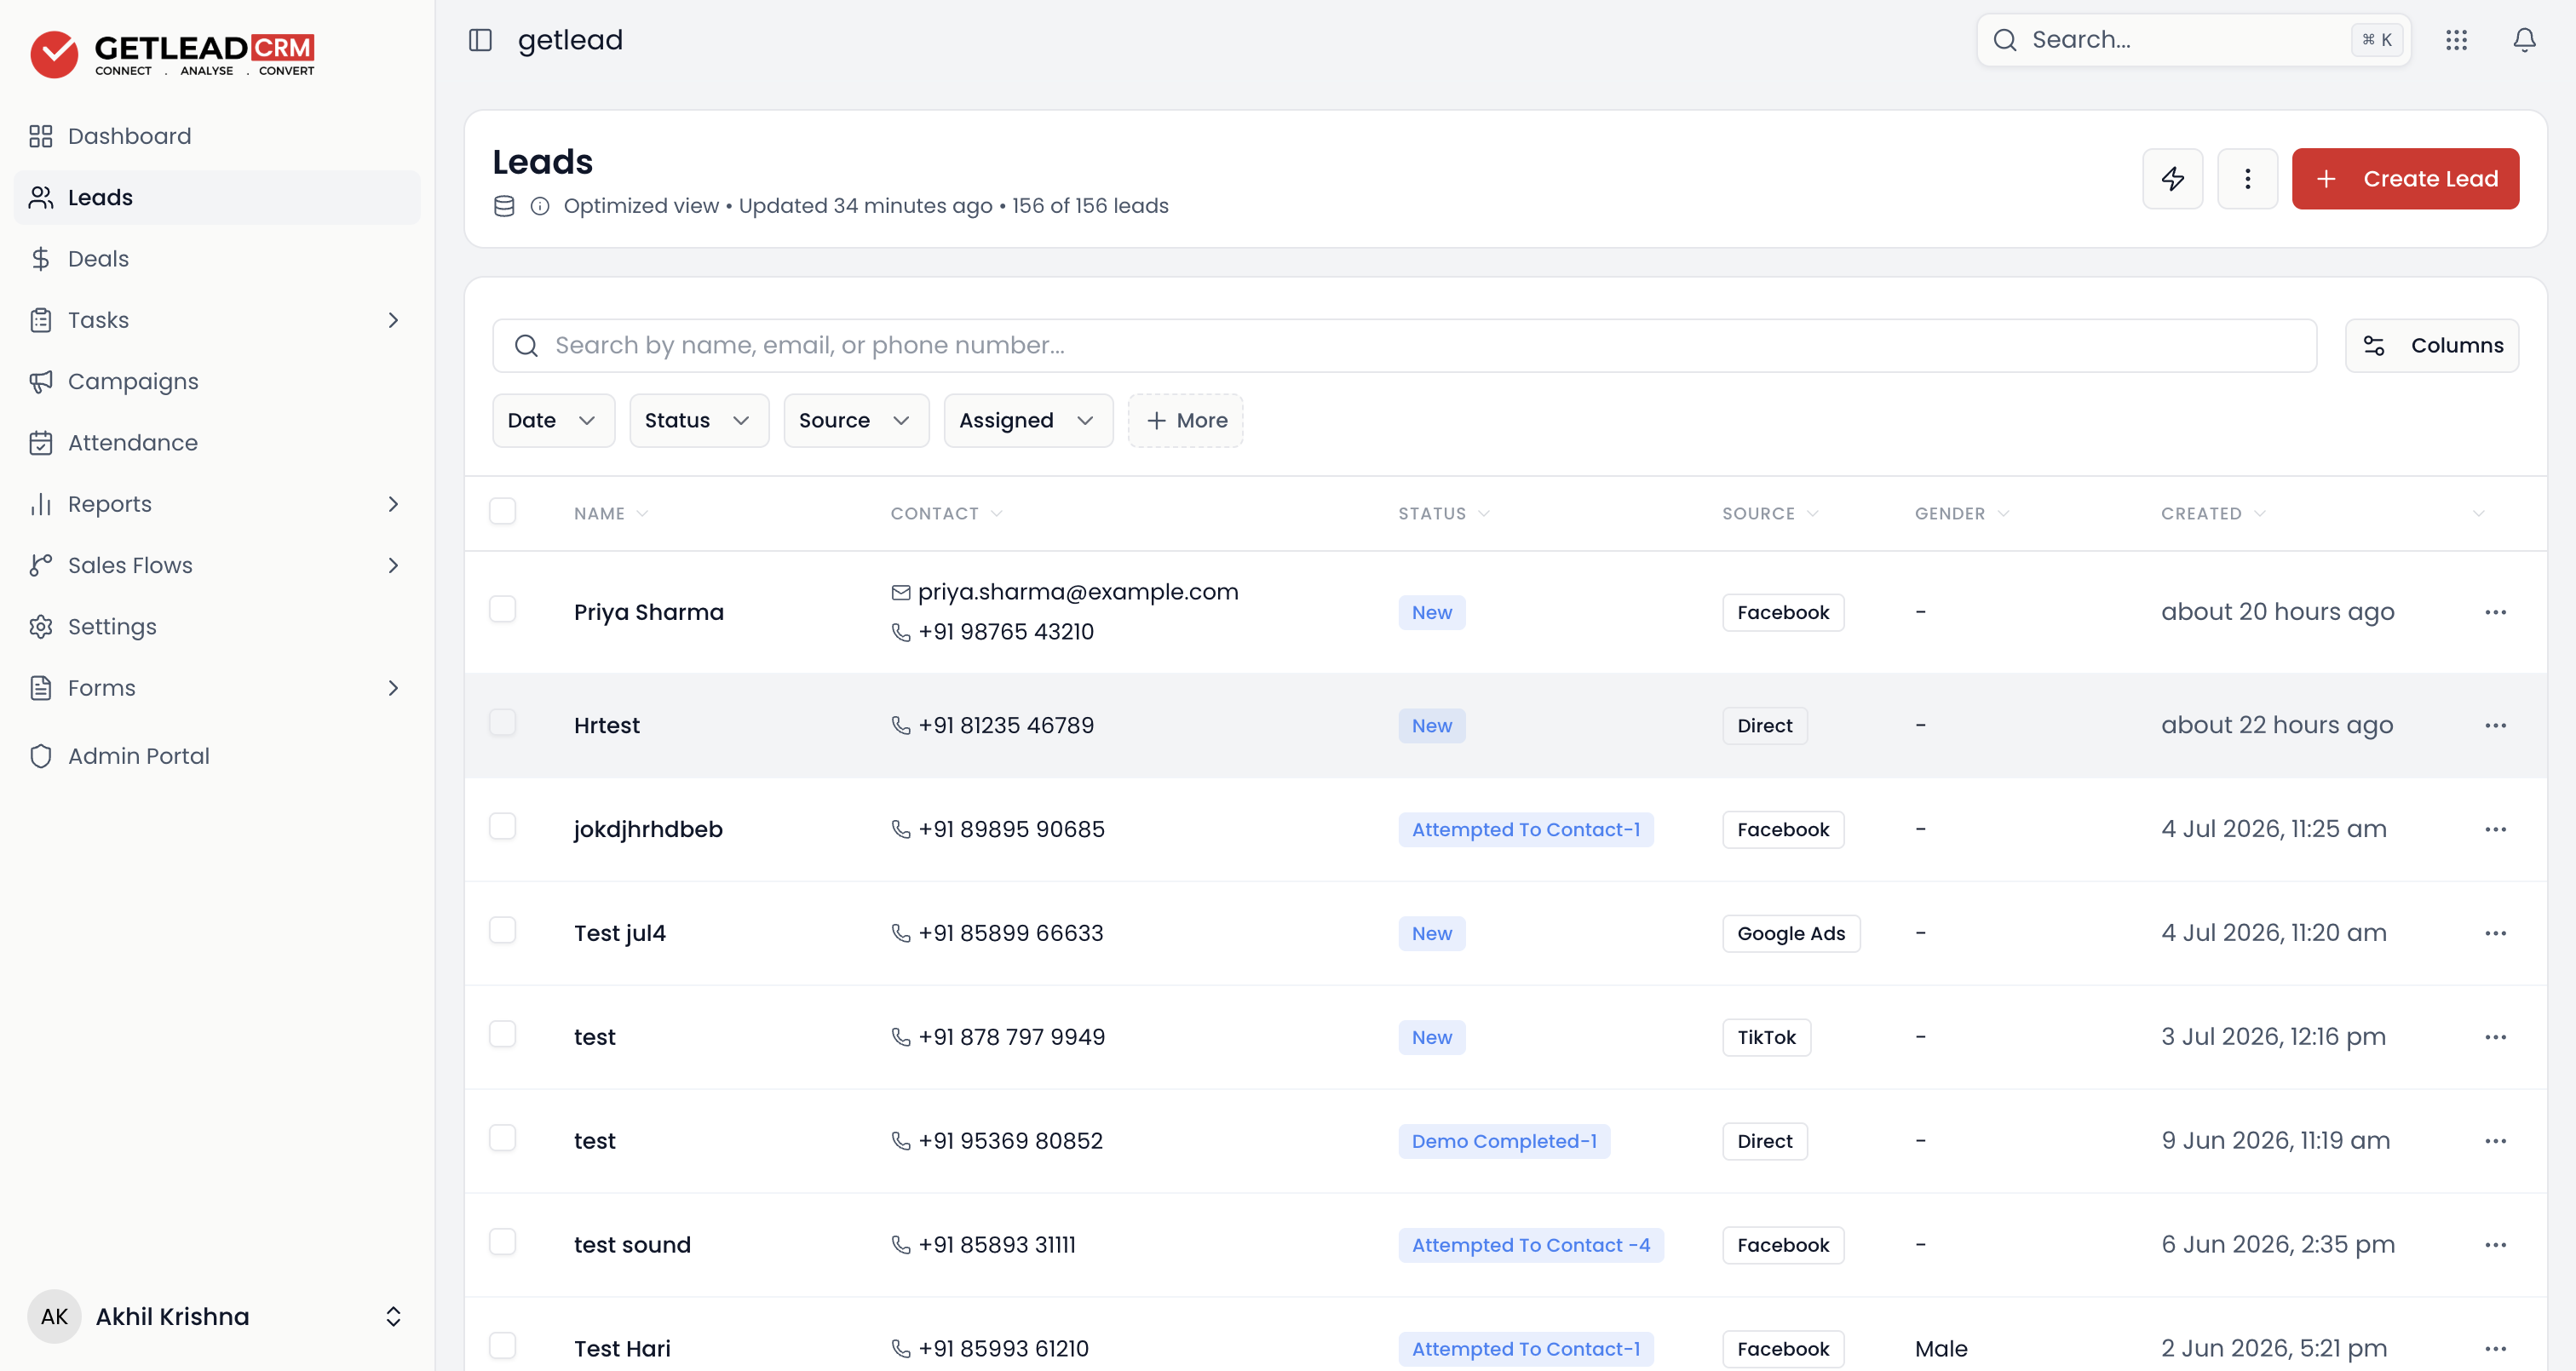Sort by the Name column header

(611, 513)
